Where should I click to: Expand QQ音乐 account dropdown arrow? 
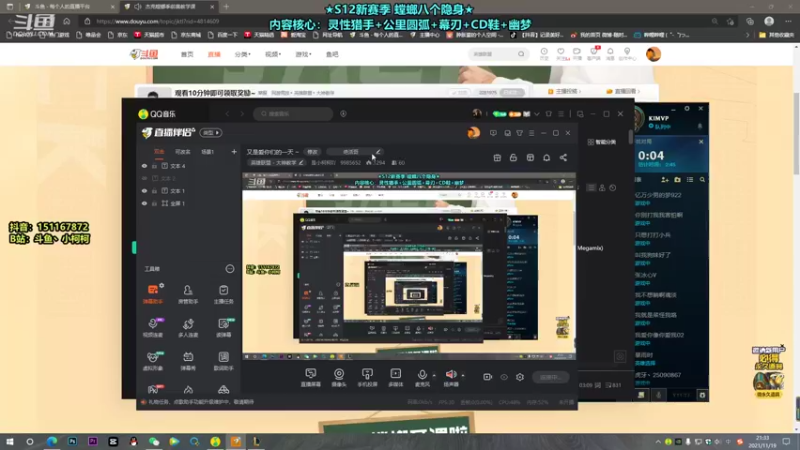(536, 114)
